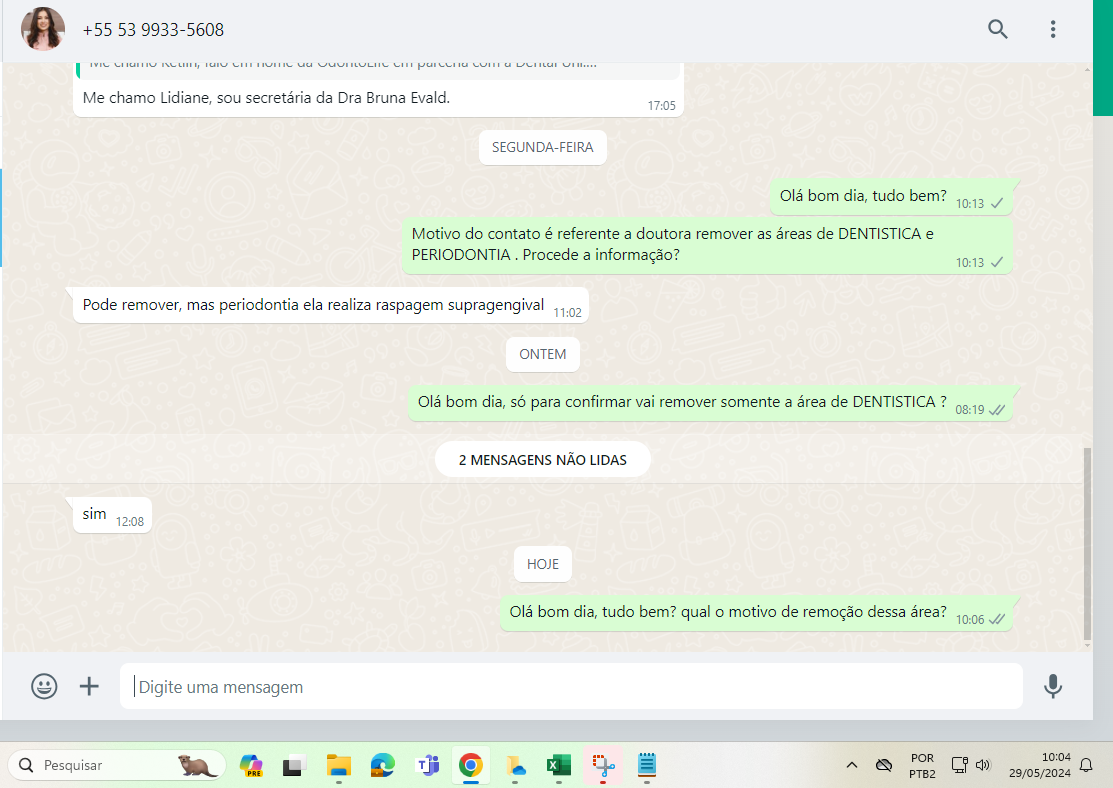Click the SEGUNDA-FEIRA date label
The image size is (1113, 788).
542,148
